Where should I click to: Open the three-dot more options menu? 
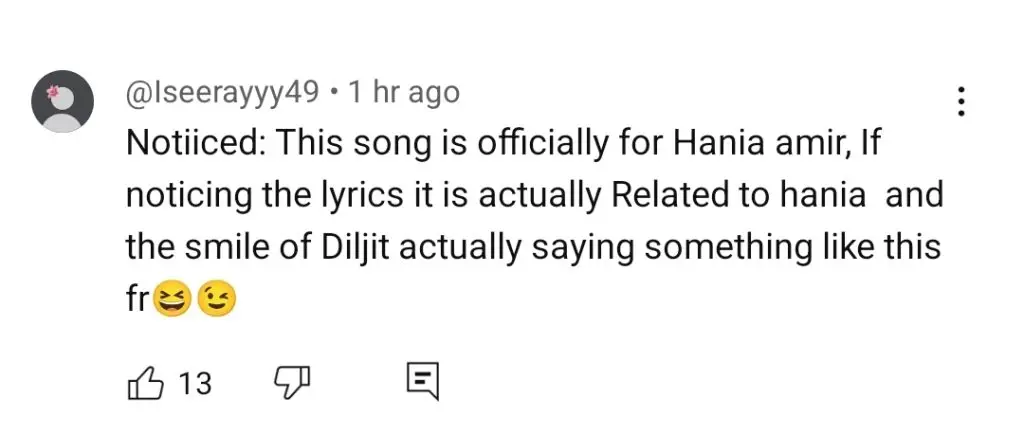[961, 103]
